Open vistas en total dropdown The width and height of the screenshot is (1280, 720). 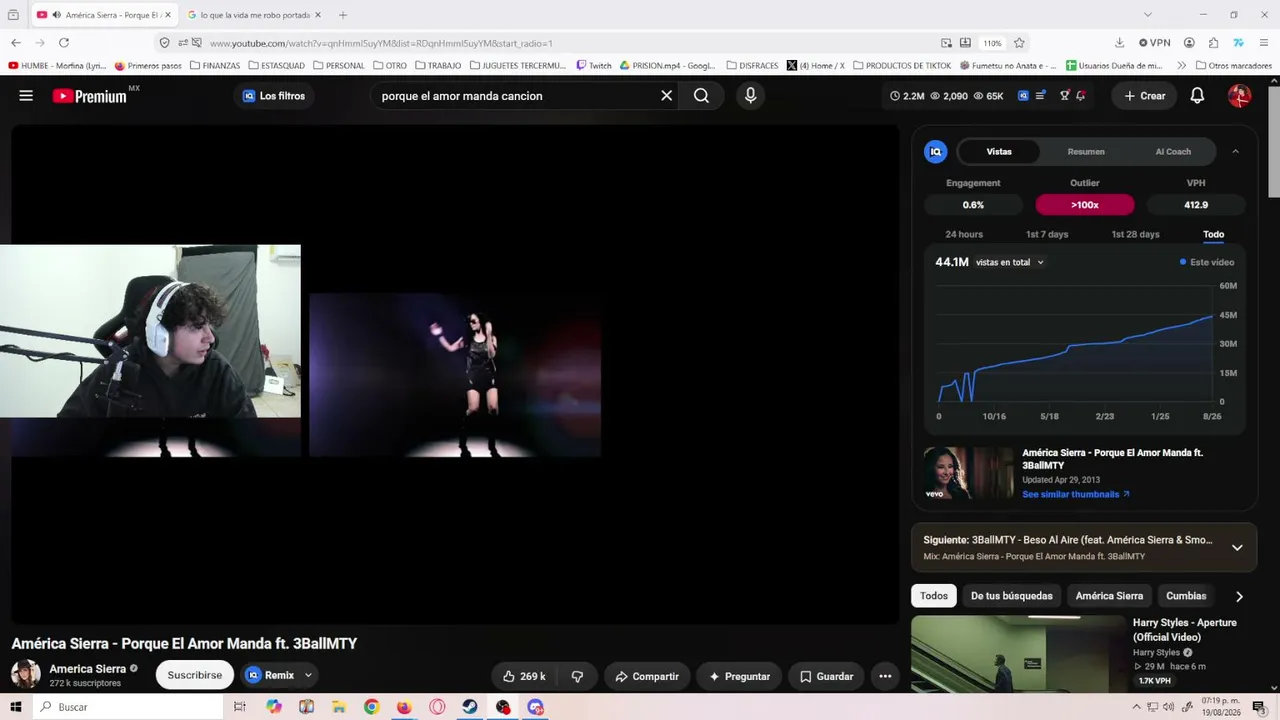pos(1010,262)
